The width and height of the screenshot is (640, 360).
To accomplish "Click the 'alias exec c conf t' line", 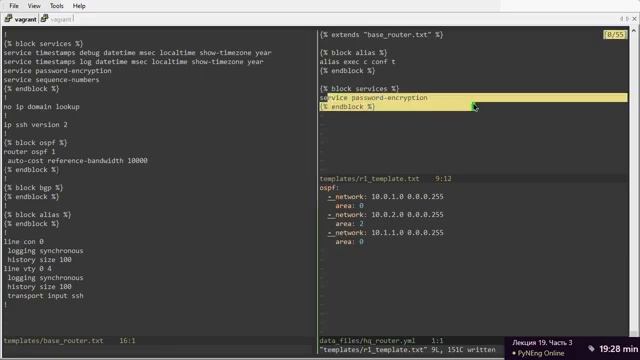I will tap(358, 62).
